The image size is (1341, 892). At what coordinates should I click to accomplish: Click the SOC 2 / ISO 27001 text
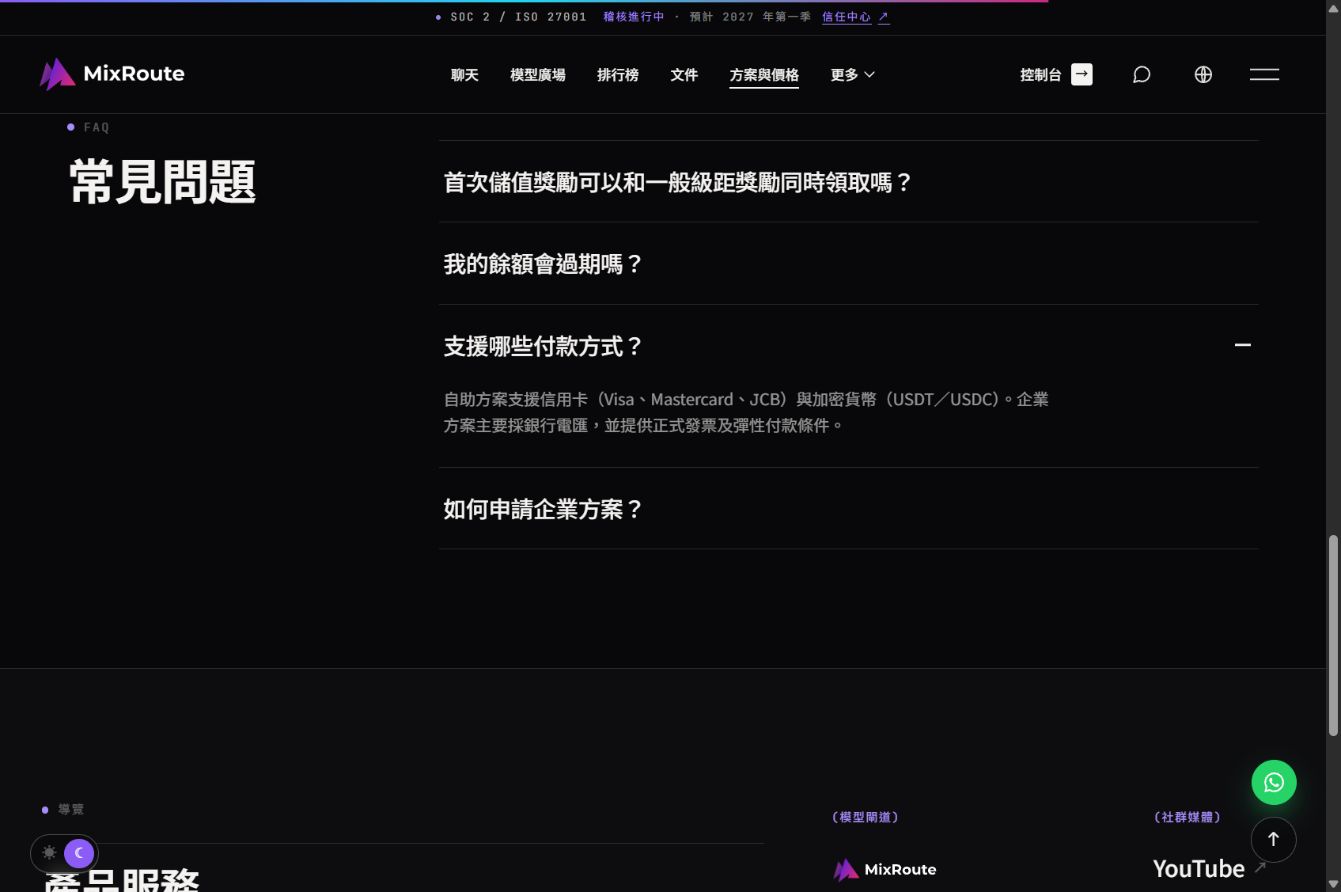[x=519, y=17]
